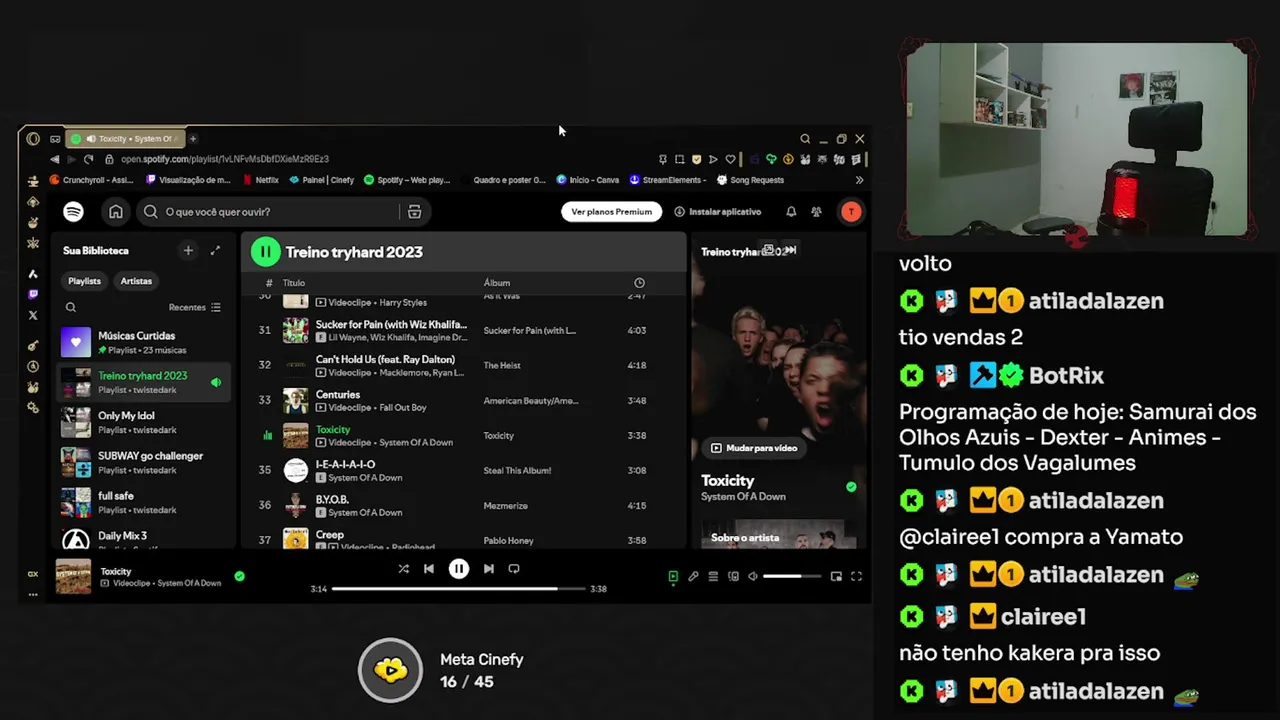
Task: Go to Spotify home via house icon
Action: [x=116, y=212]
